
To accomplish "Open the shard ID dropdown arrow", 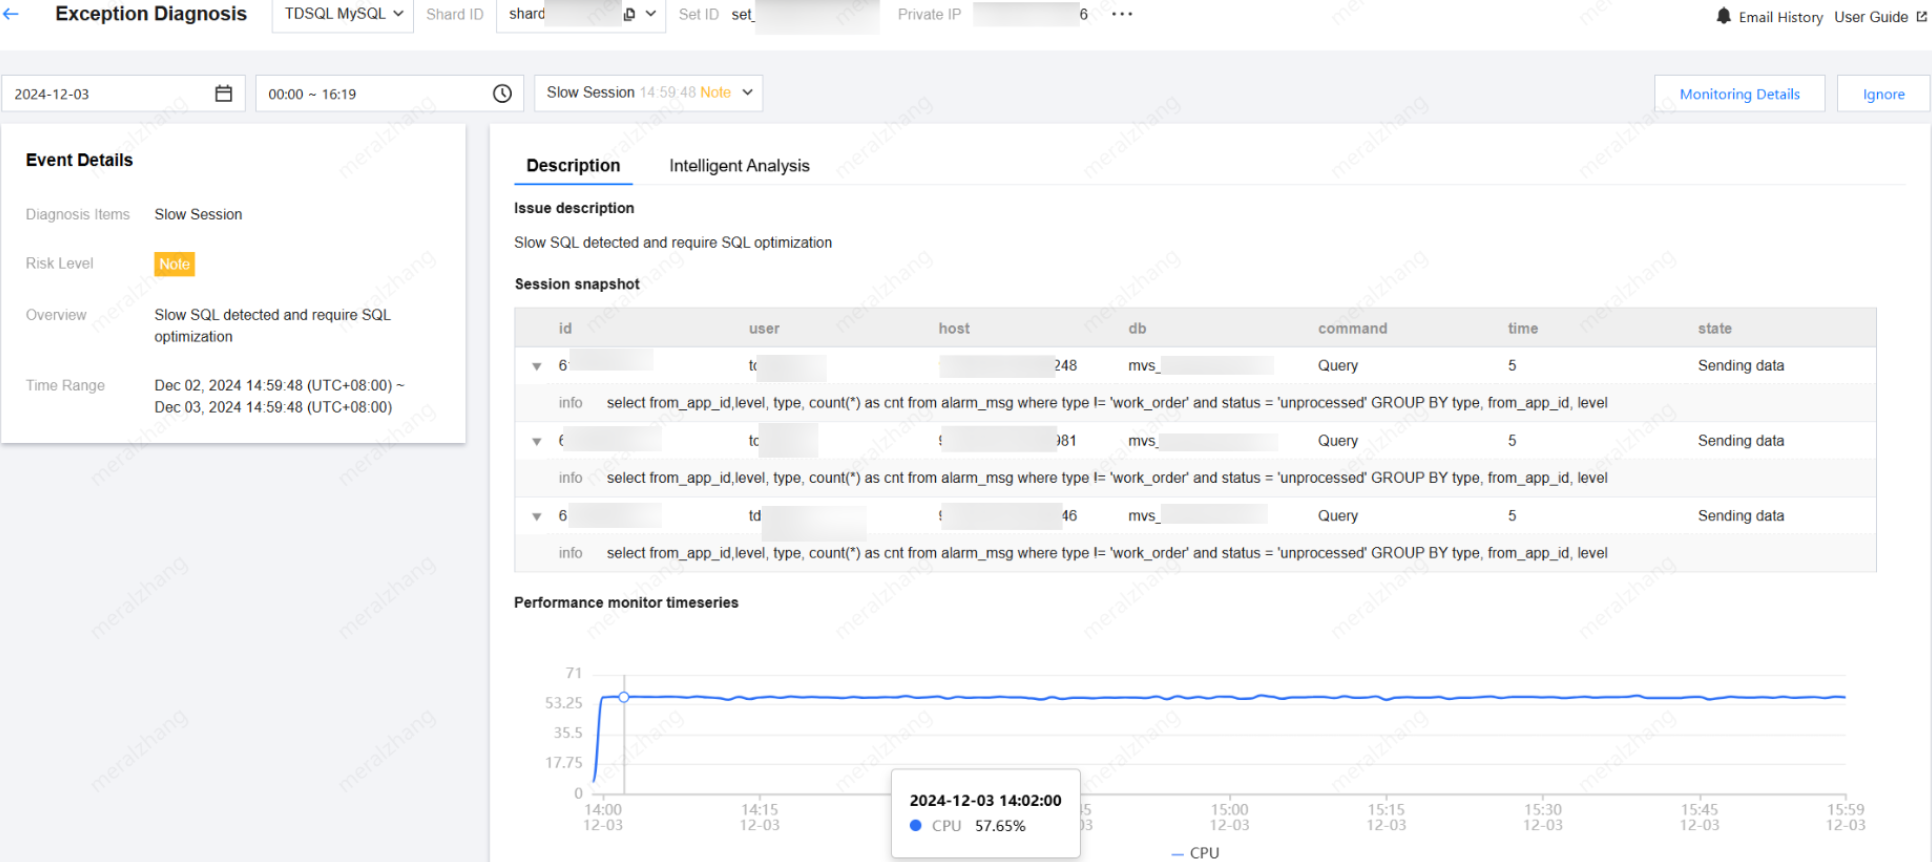I will tap(650, 14).
